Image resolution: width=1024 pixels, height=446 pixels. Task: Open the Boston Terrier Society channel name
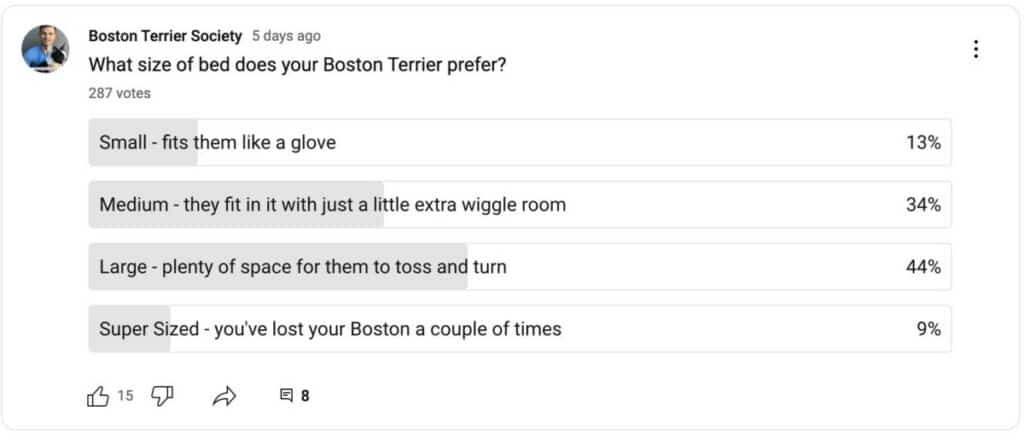point(165,36)
